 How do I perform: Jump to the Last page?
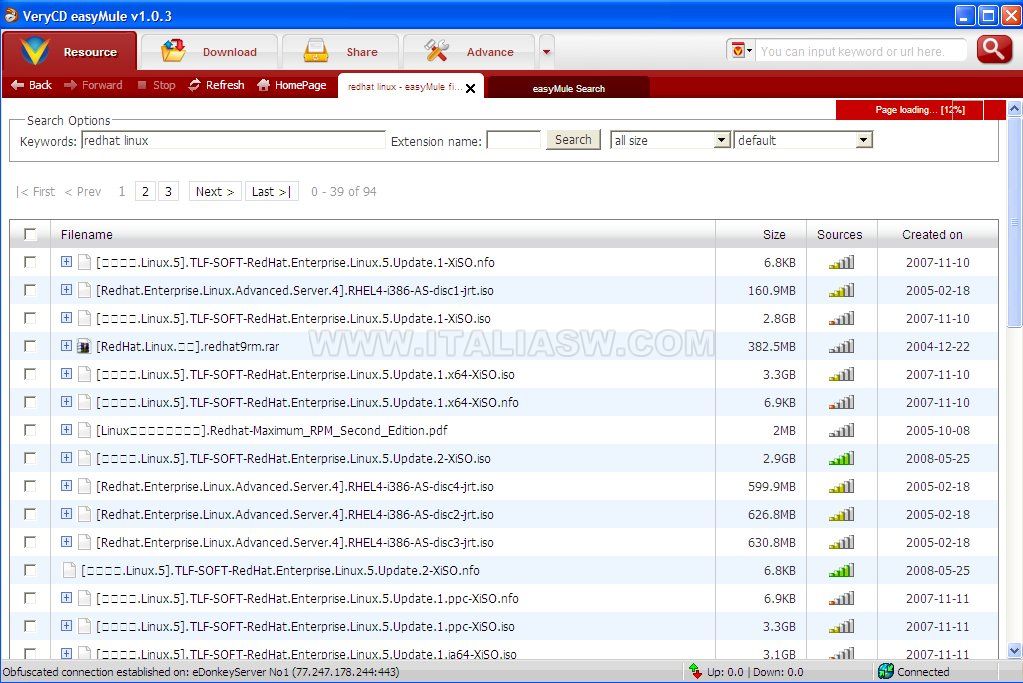tap(271, 191)
